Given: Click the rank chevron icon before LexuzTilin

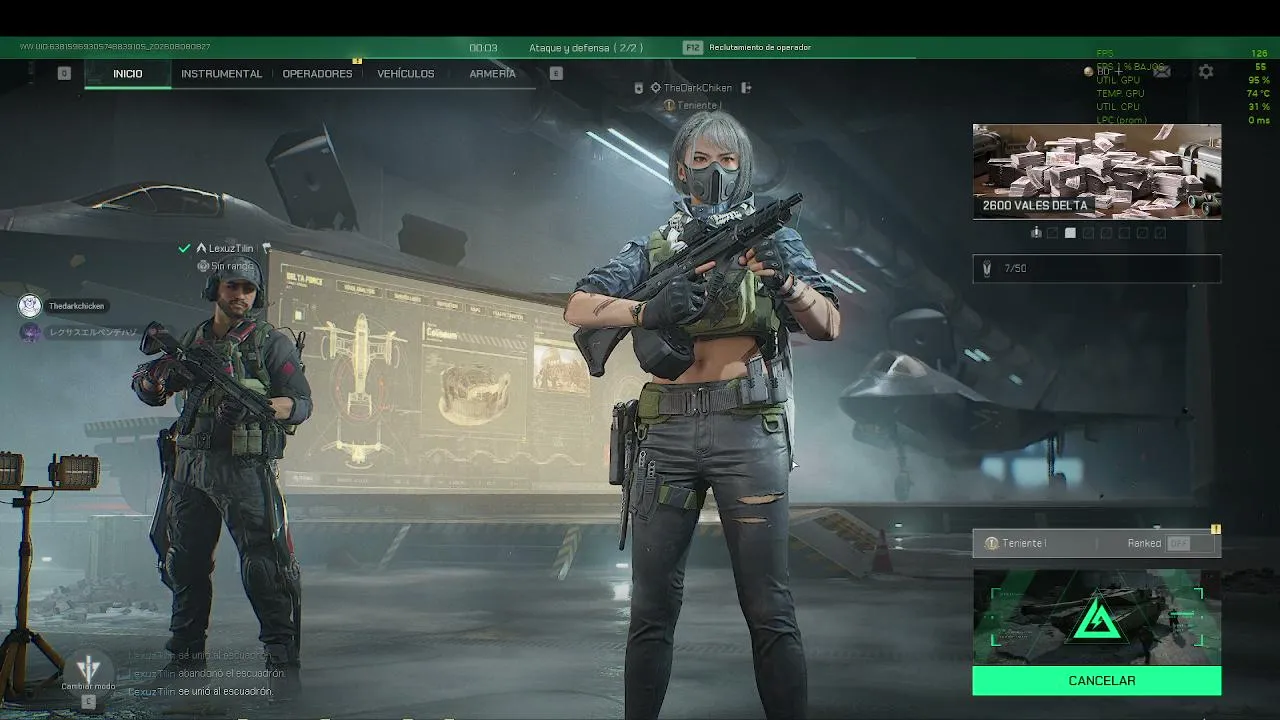Looking at the screenshot, I should [x=201, y=248].
